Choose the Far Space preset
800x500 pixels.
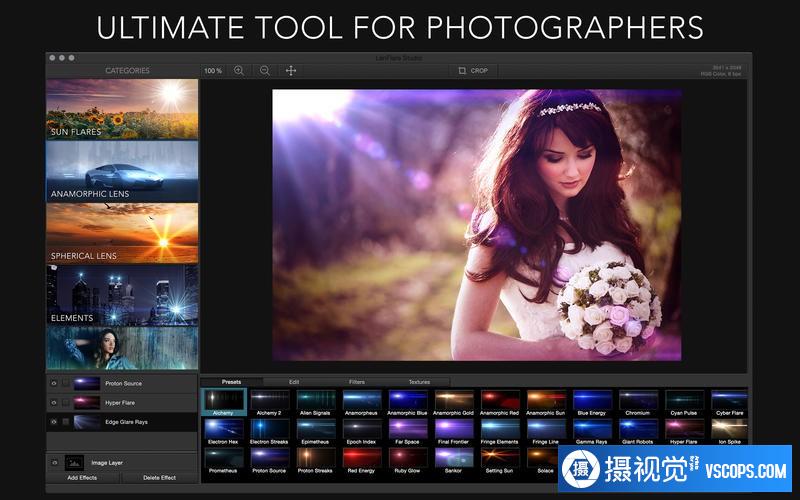point(407,432)
